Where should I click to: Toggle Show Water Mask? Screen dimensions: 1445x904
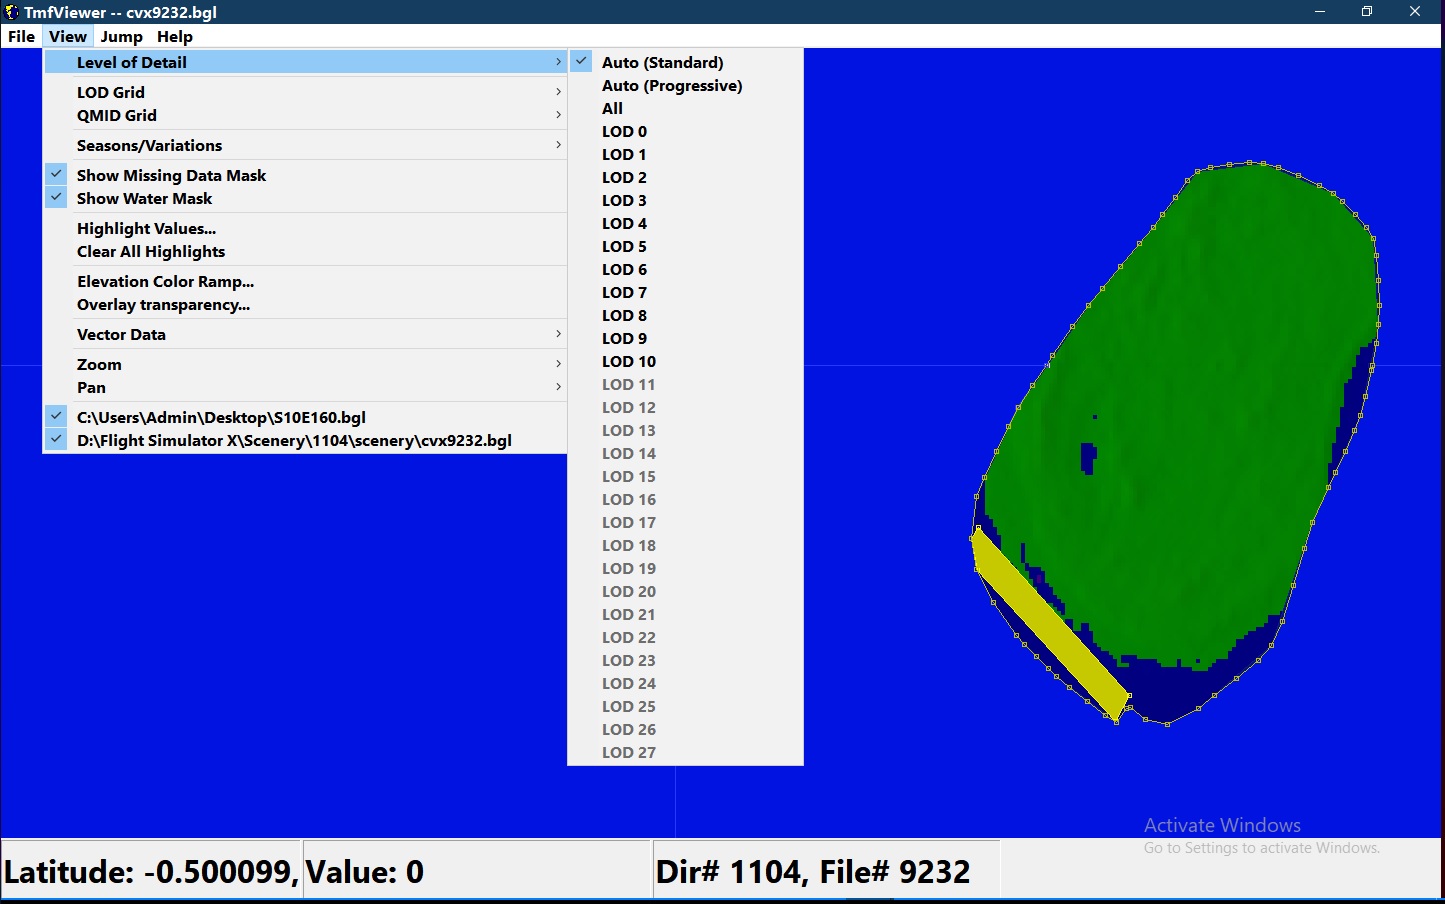tap(305, 198)
